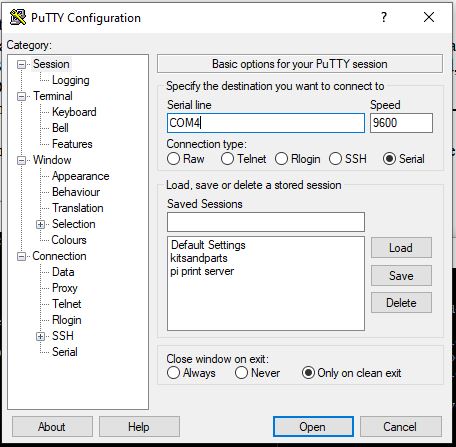Viewport: 456px width, 447px height.
Task: Open the Features settings category
Action: point(72,144)
